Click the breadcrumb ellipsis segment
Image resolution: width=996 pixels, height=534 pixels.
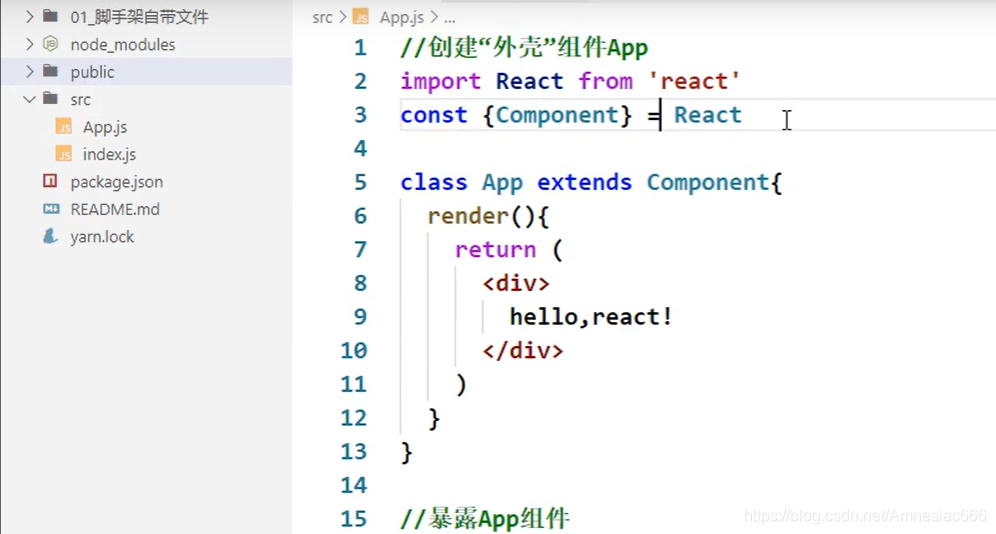pyautogui.click(x=449, y=19)
